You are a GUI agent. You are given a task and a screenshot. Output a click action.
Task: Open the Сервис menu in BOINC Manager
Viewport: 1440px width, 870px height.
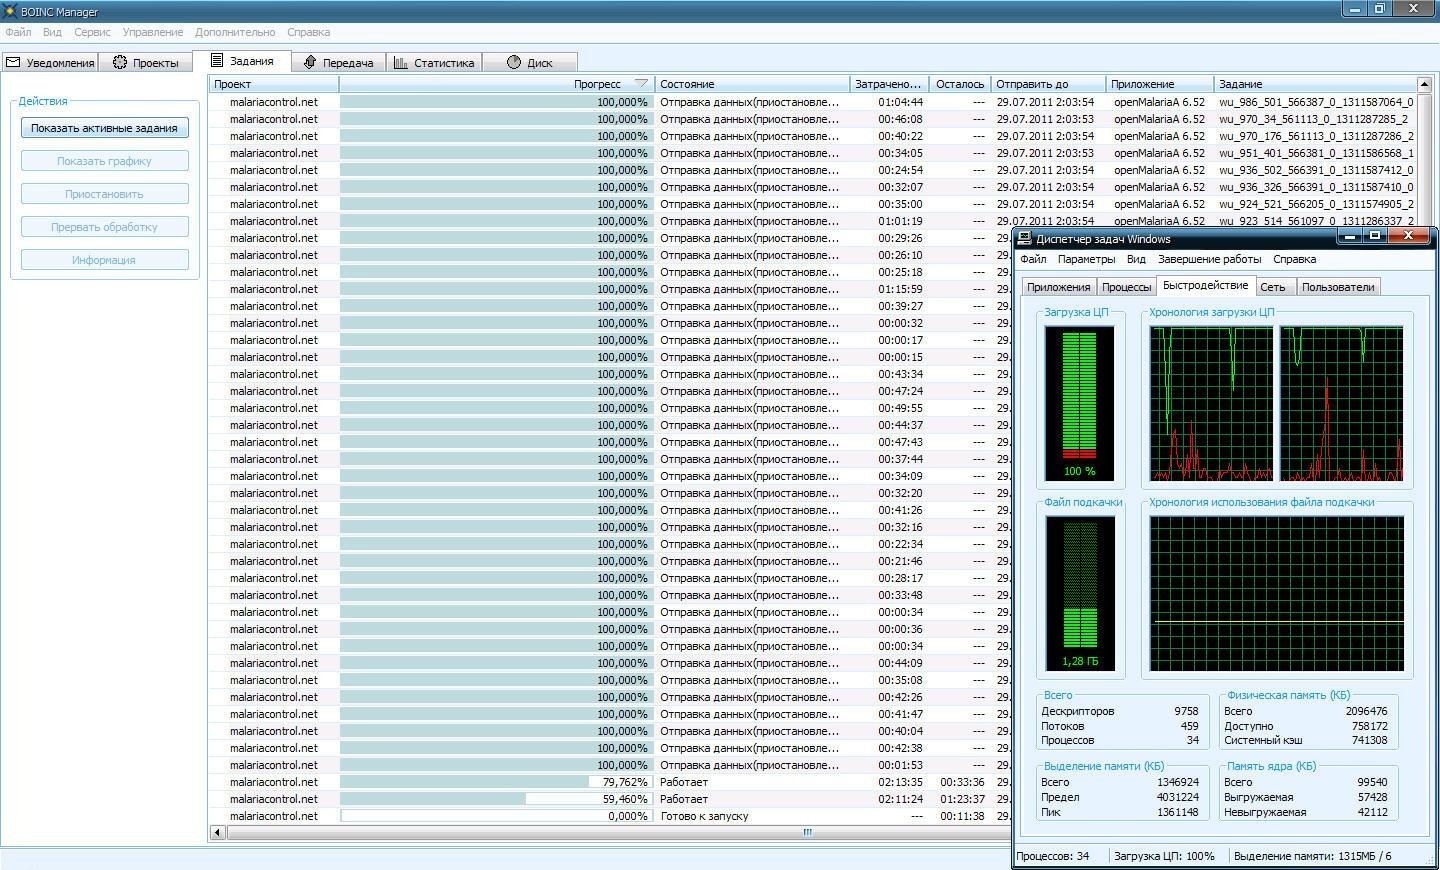(x=92, y=32)
